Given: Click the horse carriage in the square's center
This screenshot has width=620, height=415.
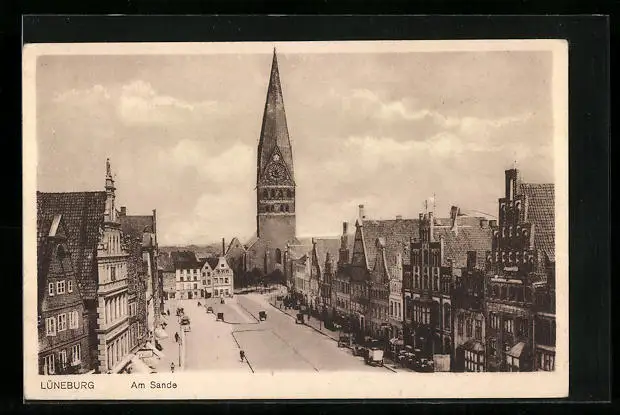Looking at the screenshot, I should (x=262, y=316).
